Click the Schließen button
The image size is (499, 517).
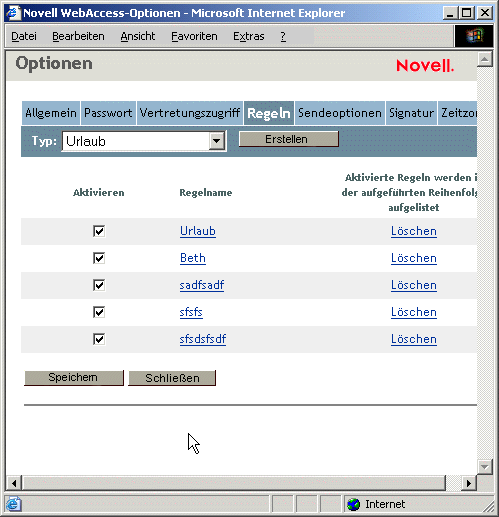[x=172, y=378]
